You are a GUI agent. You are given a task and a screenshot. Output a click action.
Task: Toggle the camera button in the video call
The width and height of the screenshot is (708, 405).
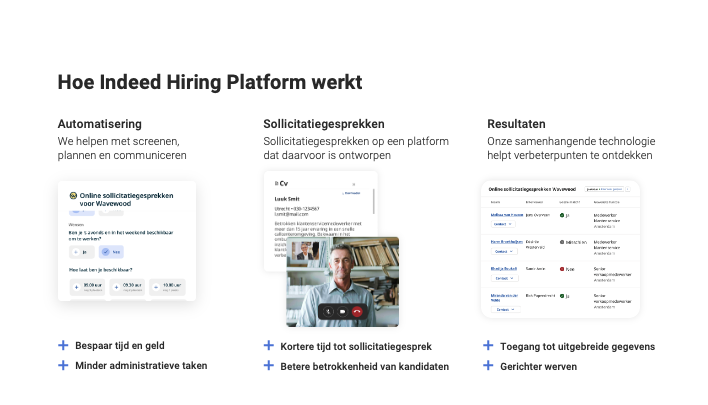point(343,312)
